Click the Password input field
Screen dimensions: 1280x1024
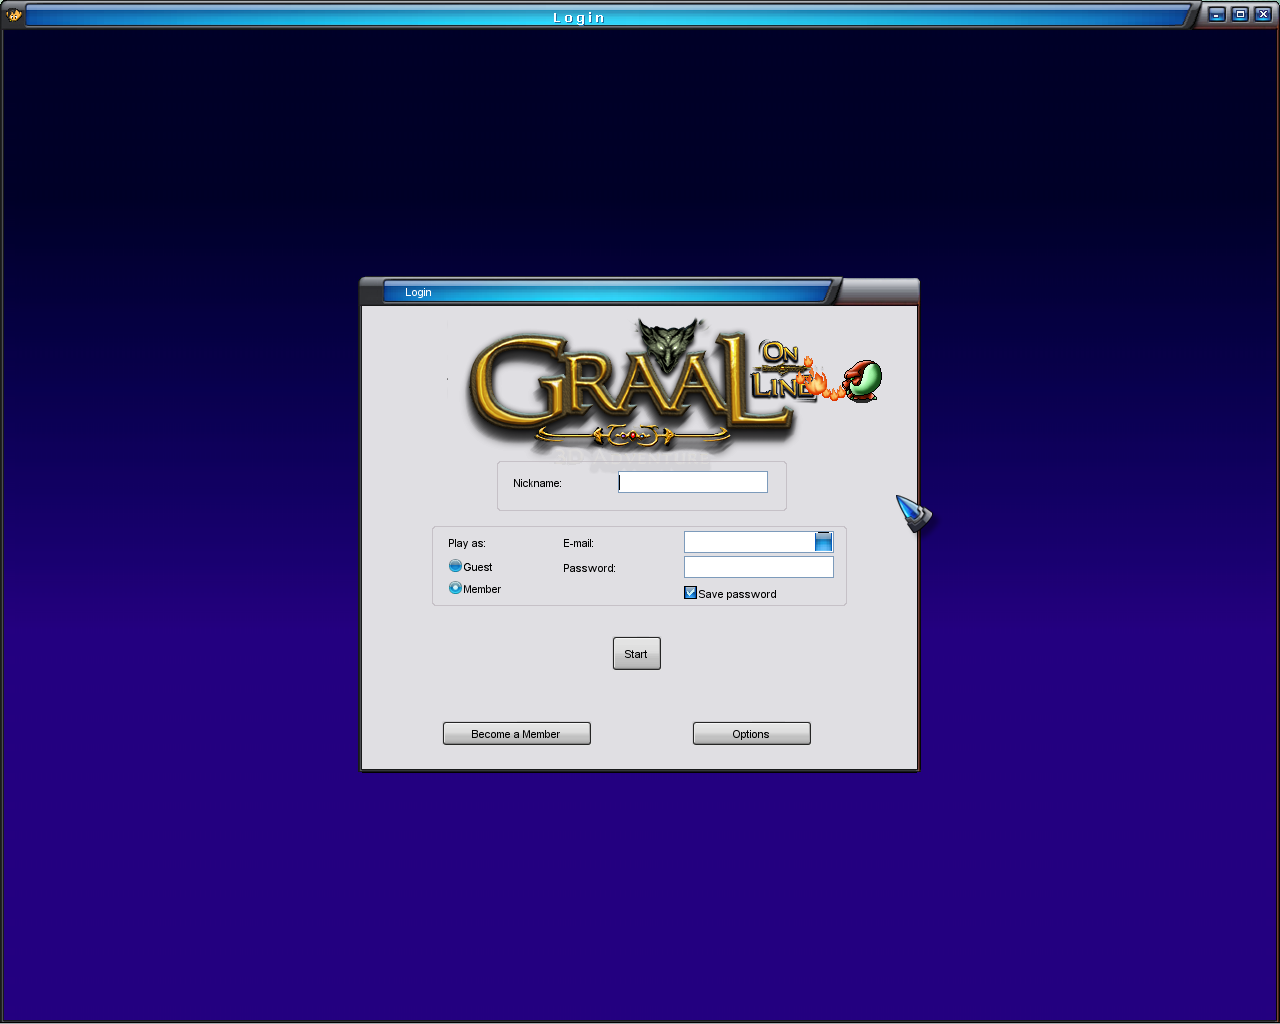[758, 567]
